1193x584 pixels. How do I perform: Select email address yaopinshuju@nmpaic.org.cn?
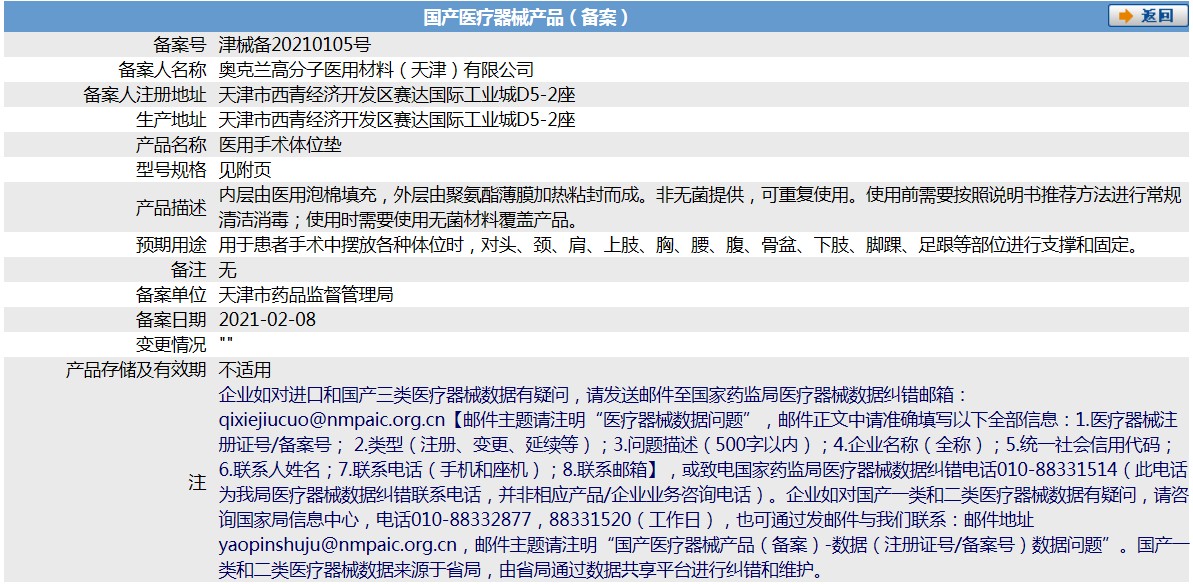pos(337,545)
